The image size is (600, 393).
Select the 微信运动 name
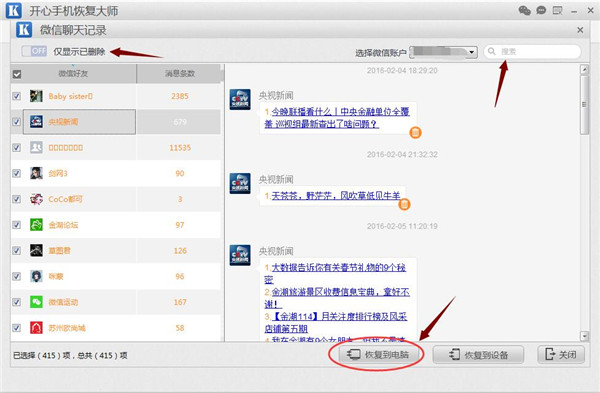[x=63, y=302]
